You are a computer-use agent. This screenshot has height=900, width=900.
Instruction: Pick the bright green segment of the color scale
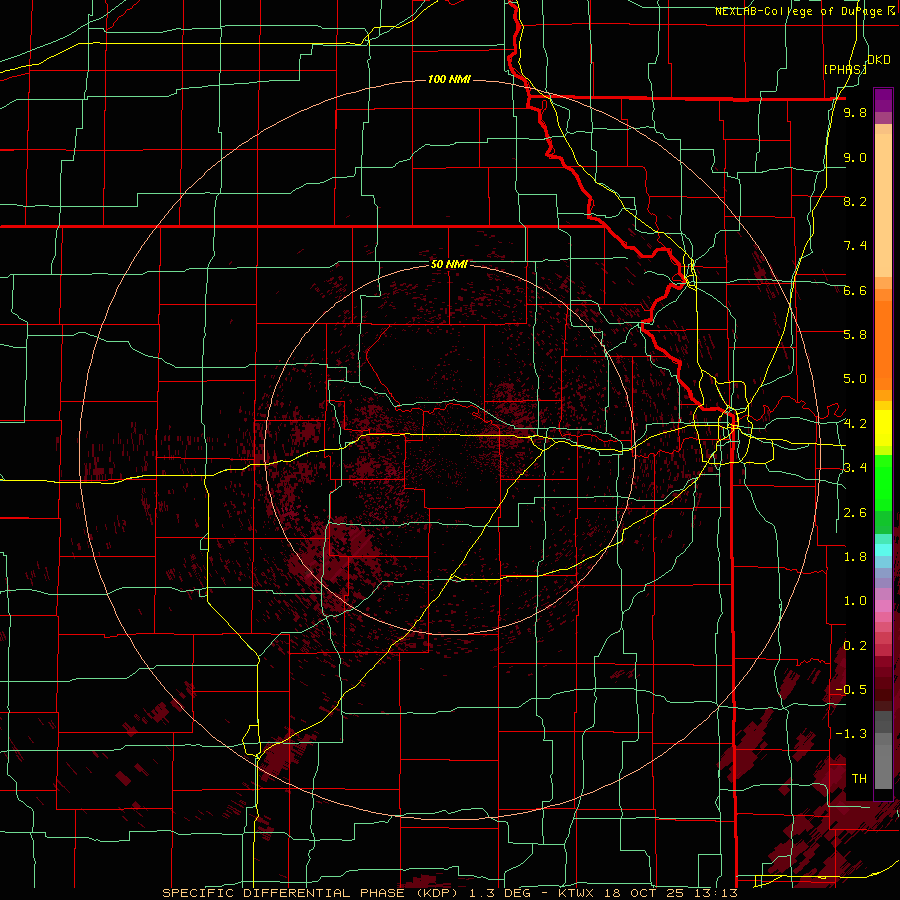(x=883, y=482)
